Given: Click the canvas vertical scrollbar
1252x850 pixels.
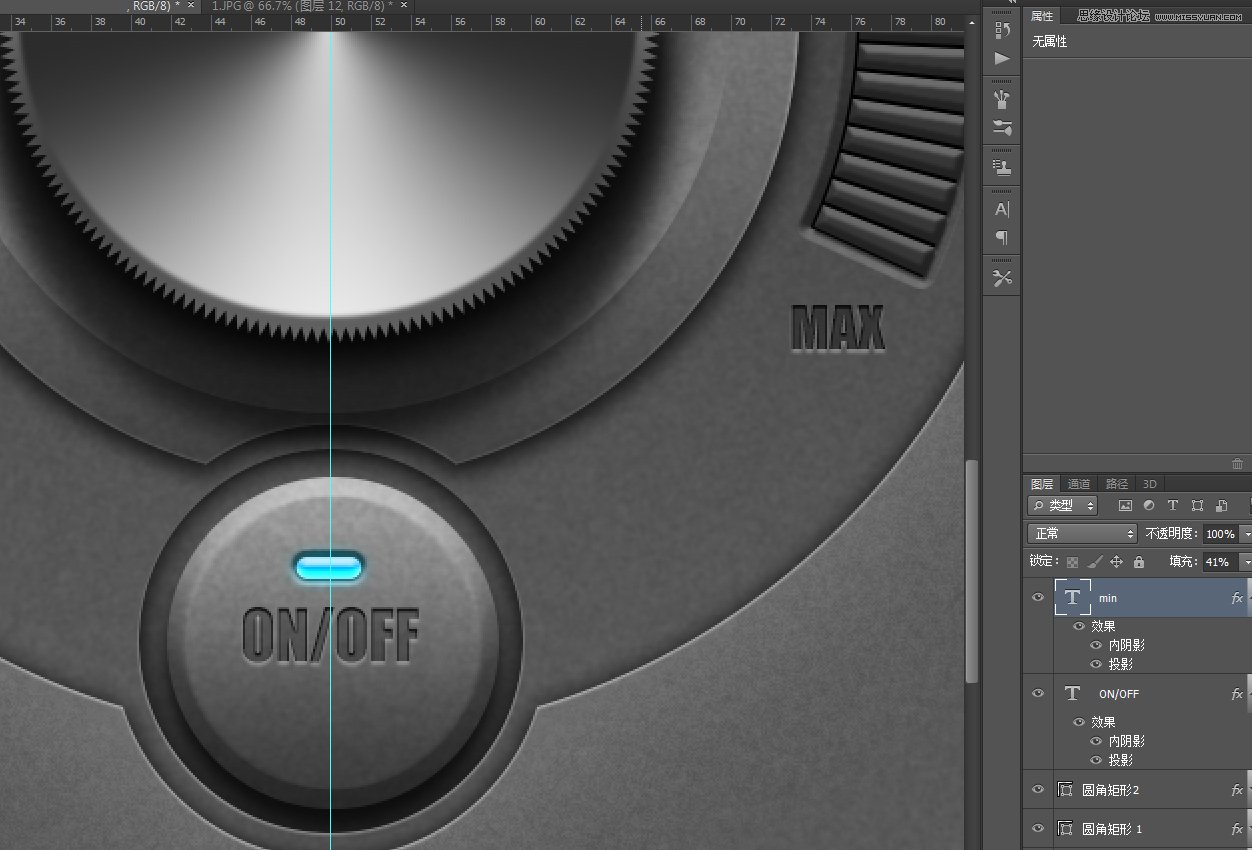Looking at the screenshot, I should point(971,570).
